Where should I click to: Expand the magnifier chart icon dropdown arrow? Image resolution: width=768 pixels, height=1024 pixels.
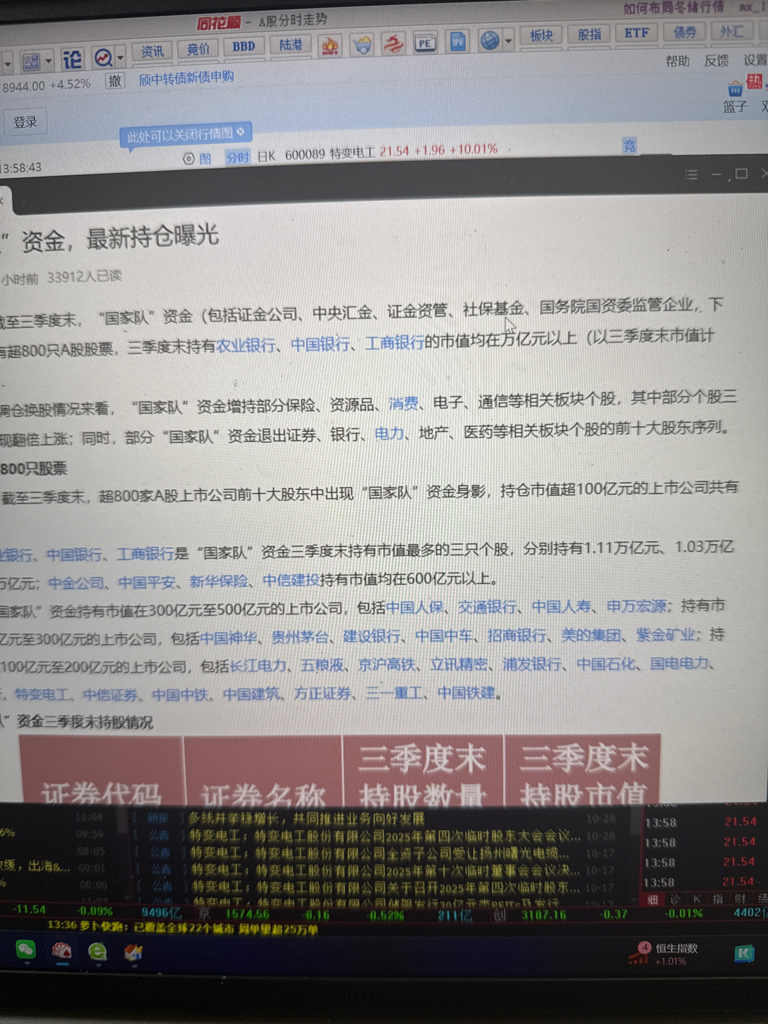coord(121,57)
